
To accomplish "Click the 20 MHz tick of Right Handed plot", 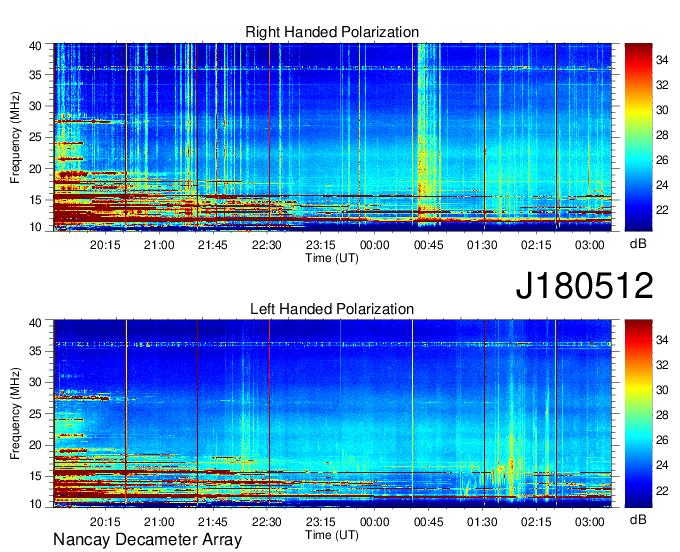I will click(x=35, y=169).
